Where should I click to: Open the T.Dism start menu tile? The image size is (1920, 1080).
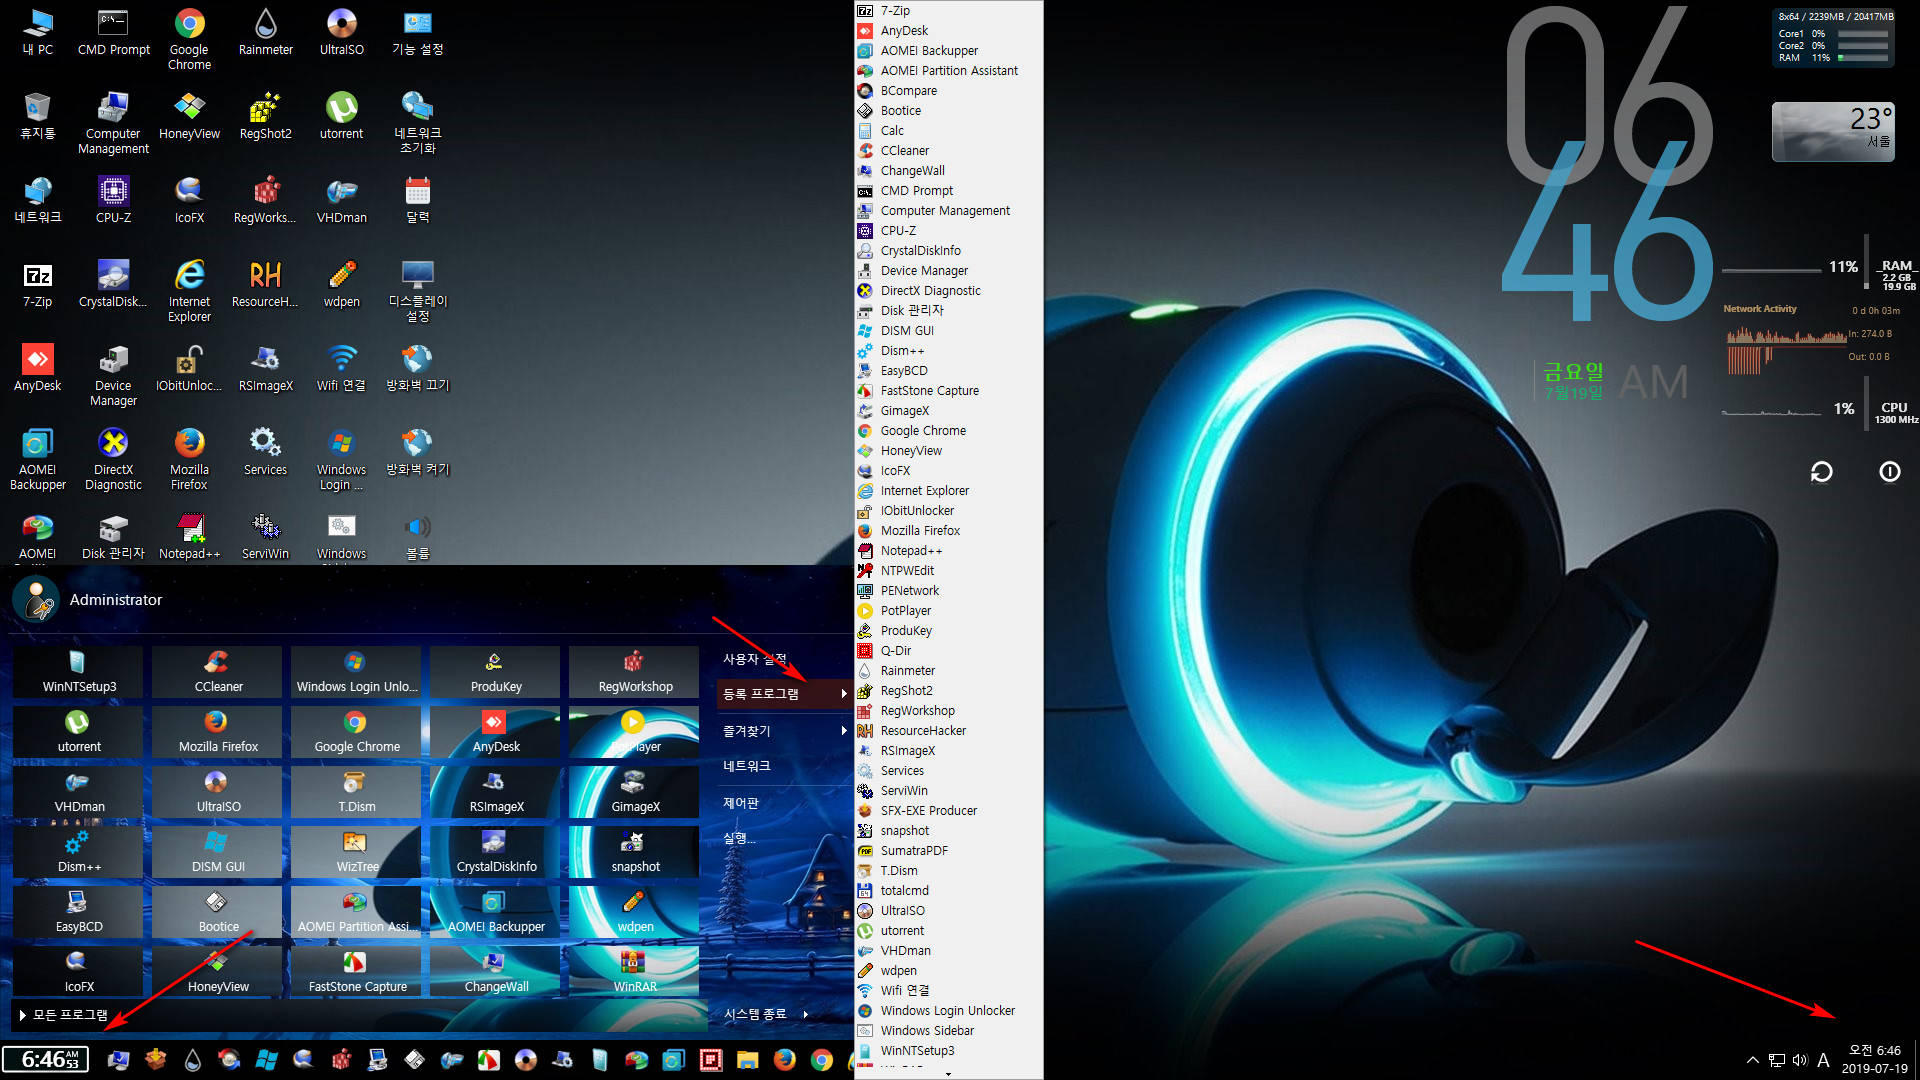(x=357, y=792)
